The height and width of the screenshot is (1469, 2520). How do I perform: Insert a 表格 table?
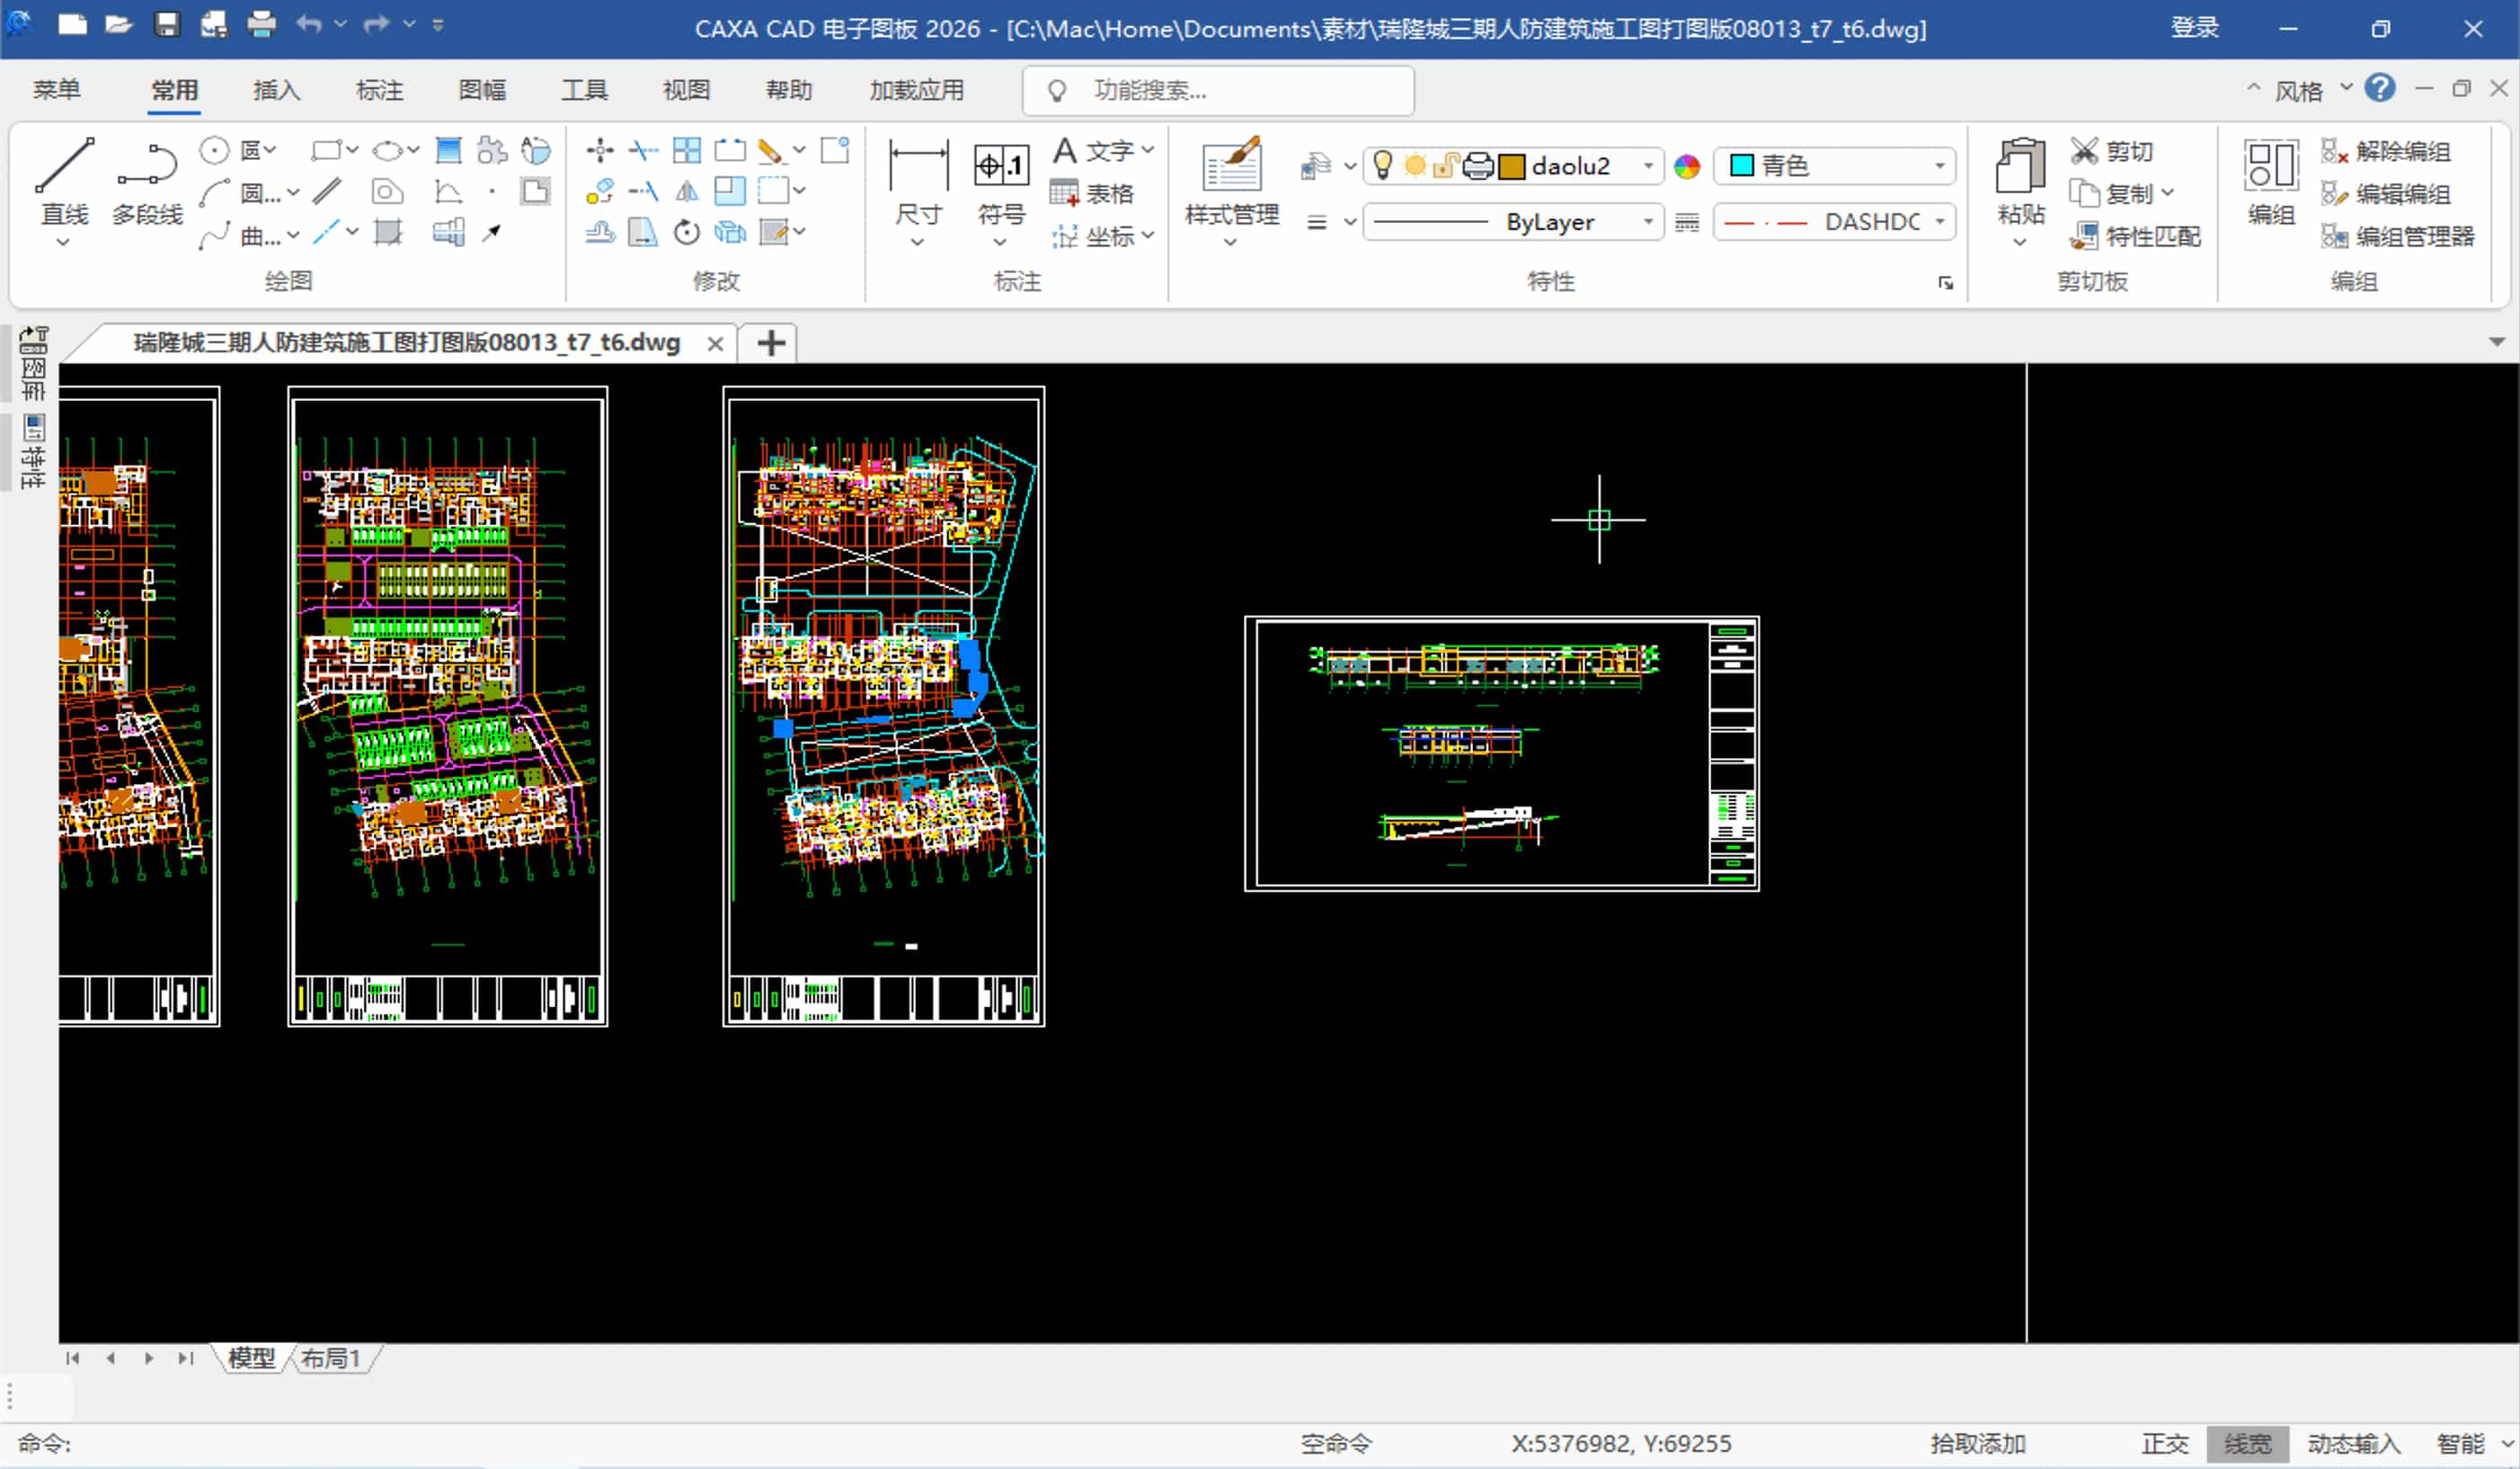coord(1093,193)
